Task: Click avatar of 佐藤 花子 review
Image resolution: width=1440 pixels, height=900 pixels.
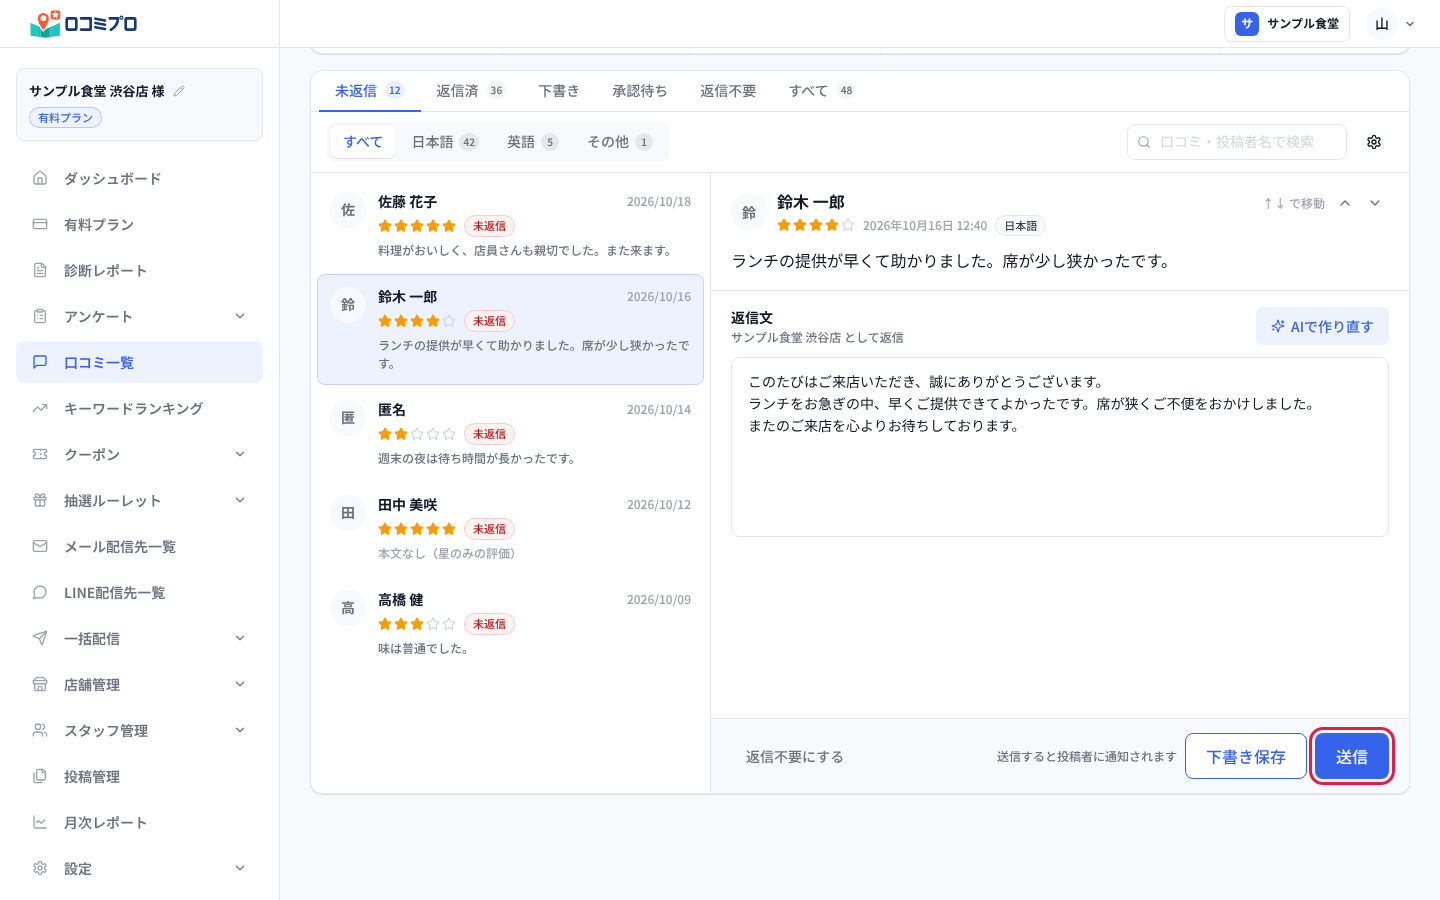Action: click(x=348, y=210)
